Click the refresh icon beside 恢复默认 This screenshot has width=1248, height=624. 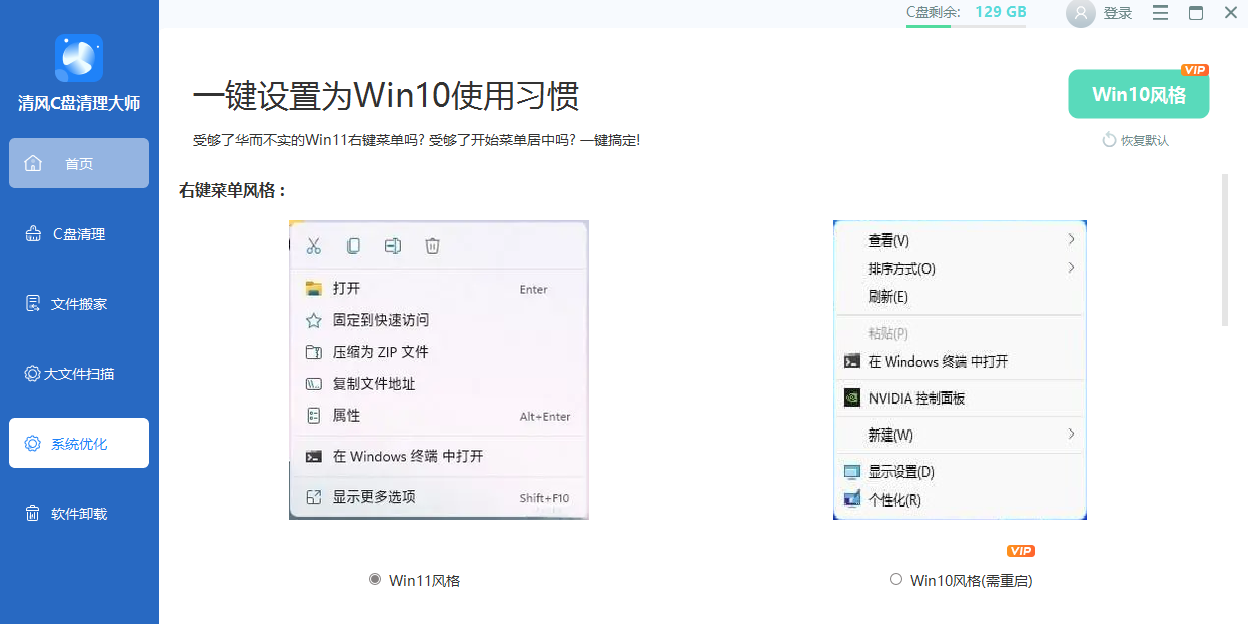(x=1109, y=140)
